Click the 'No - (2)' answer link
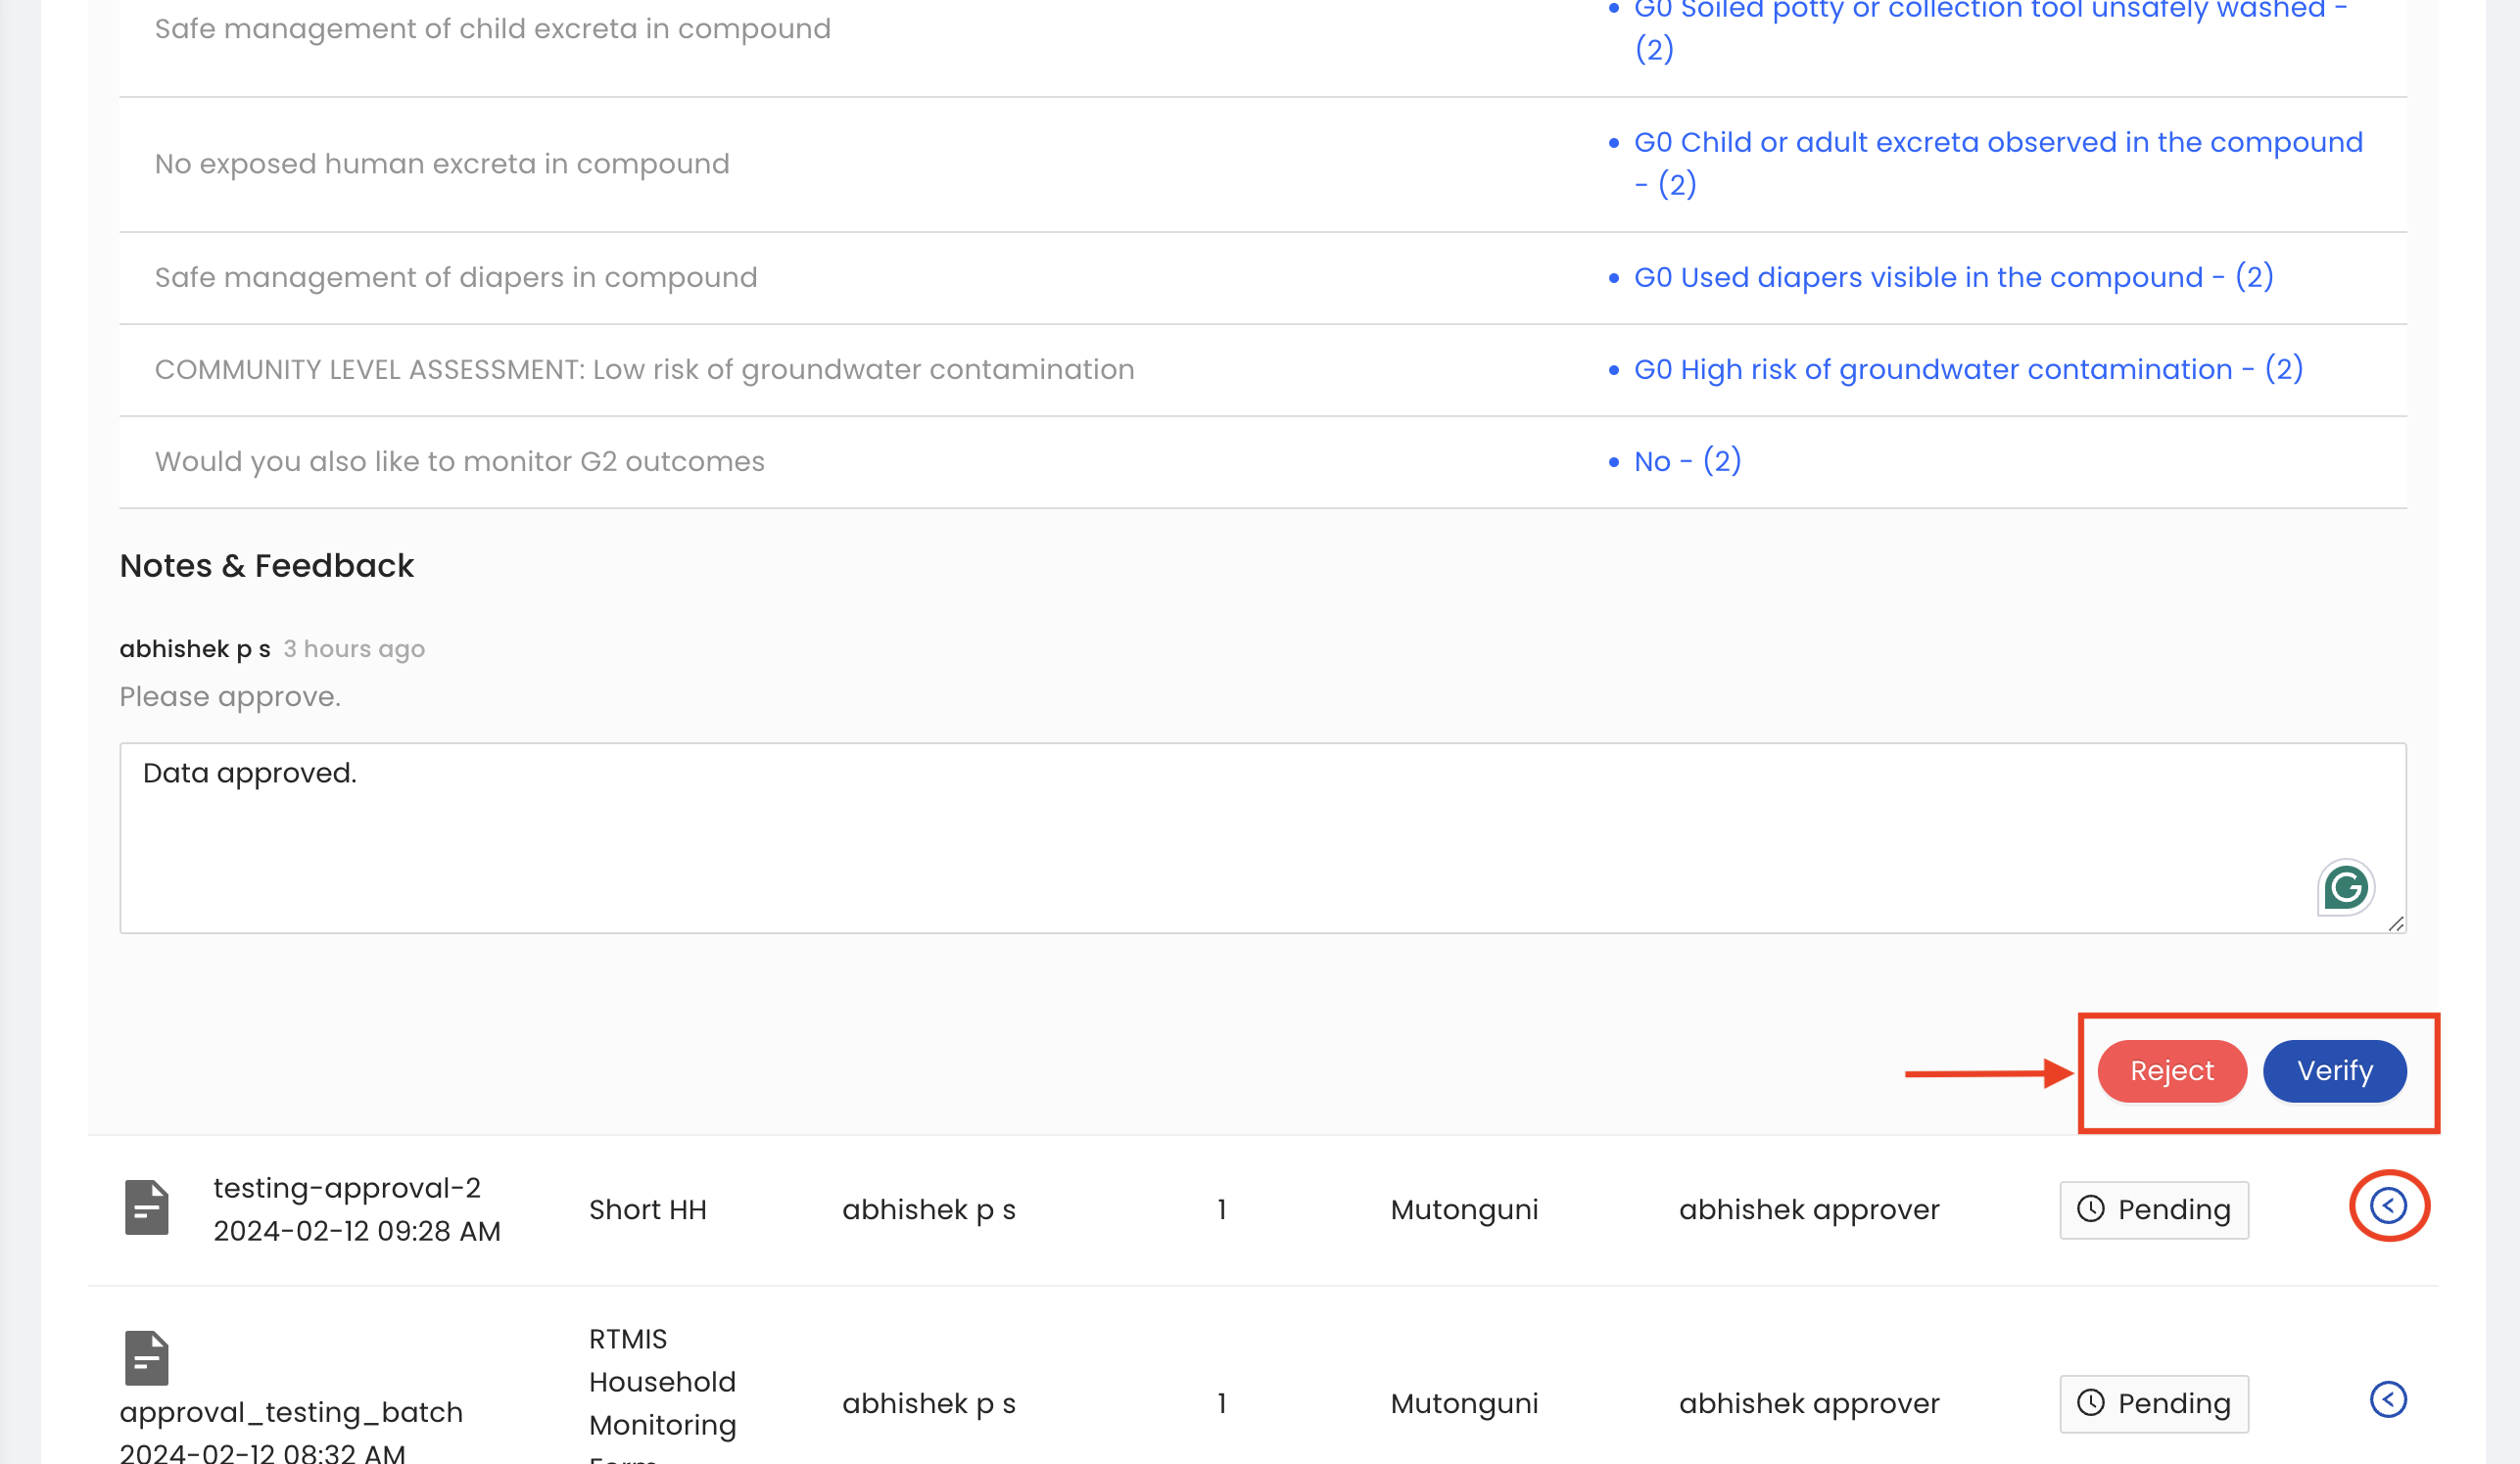 1687,461
